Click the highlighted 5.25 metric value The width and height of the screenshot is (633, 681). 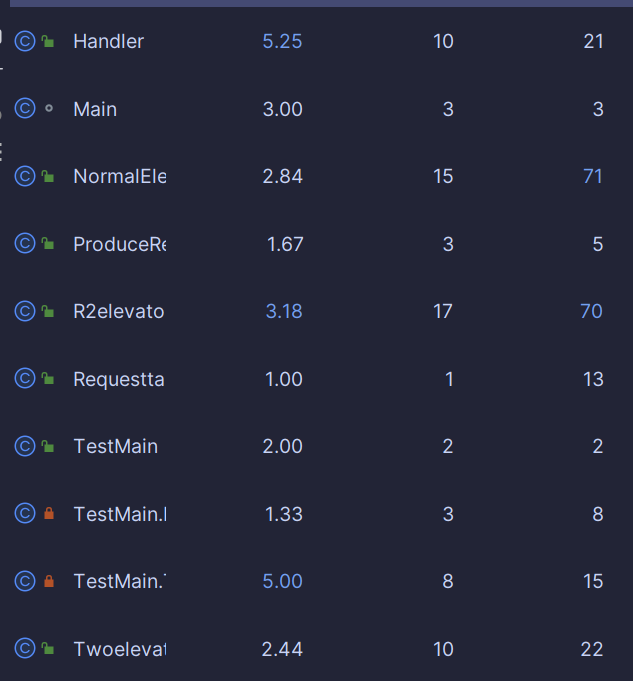point(282,42)
